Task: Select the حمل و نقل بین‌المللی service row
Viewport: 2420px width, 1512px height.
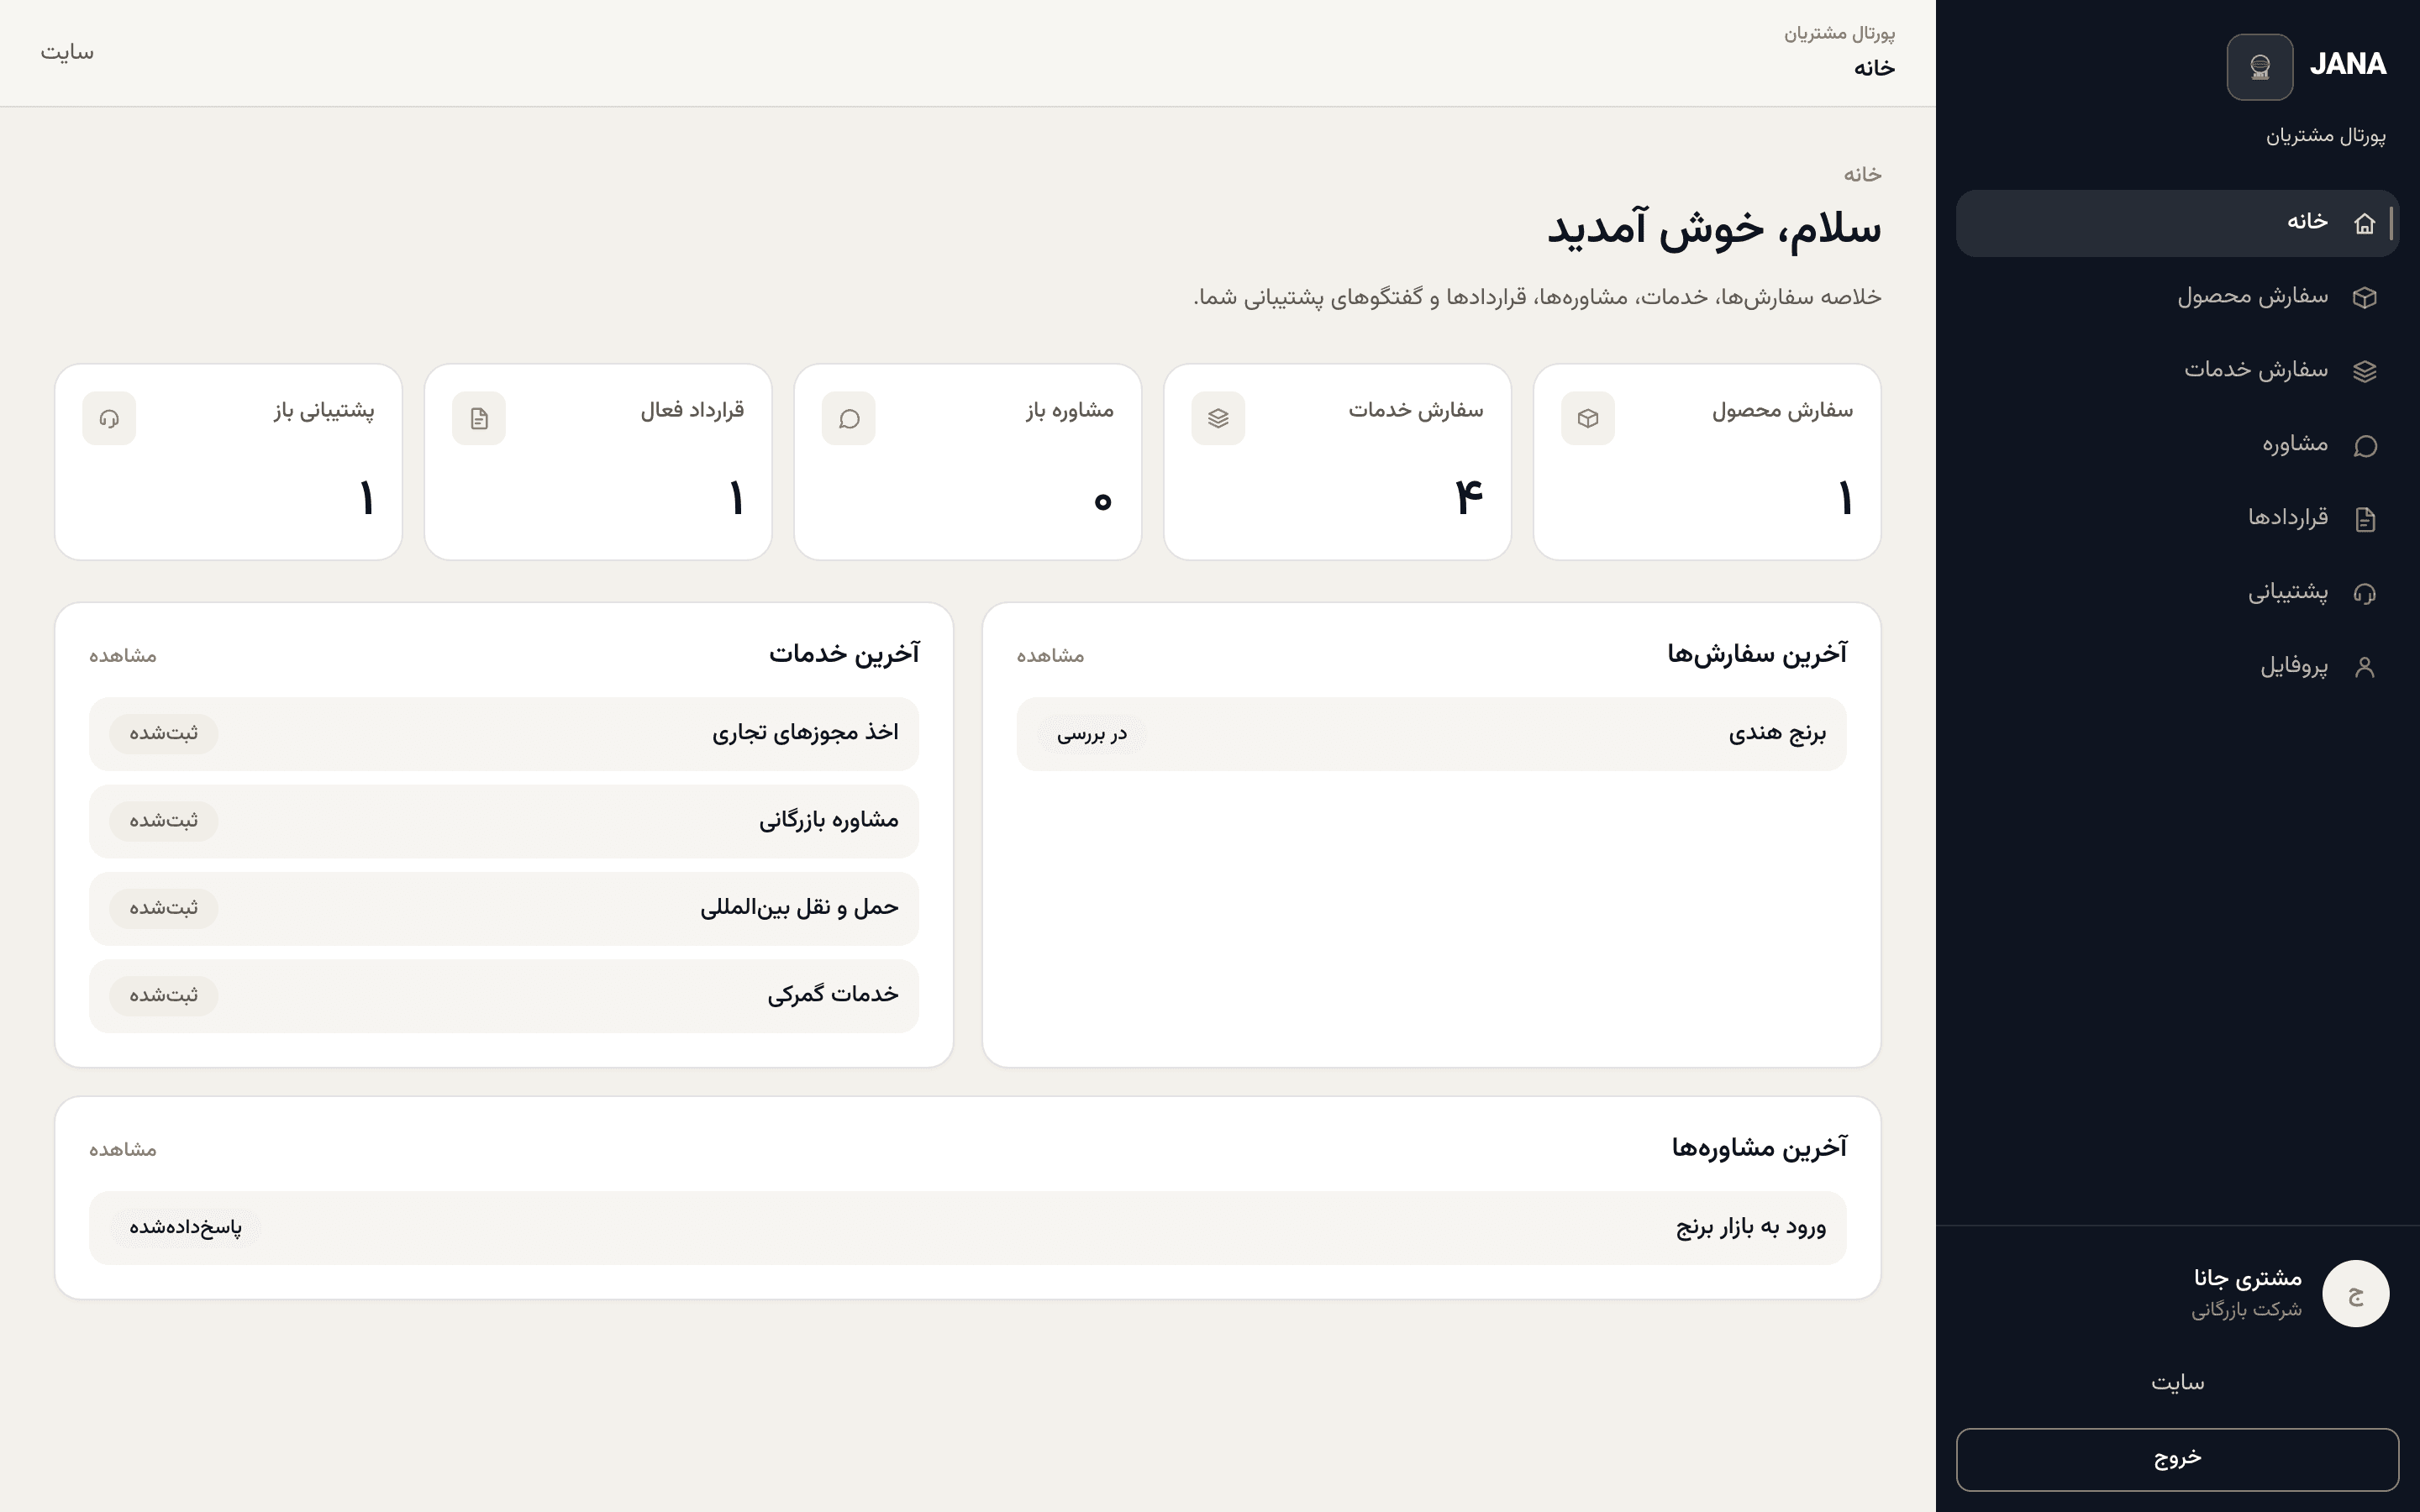Action: point(504,908)
